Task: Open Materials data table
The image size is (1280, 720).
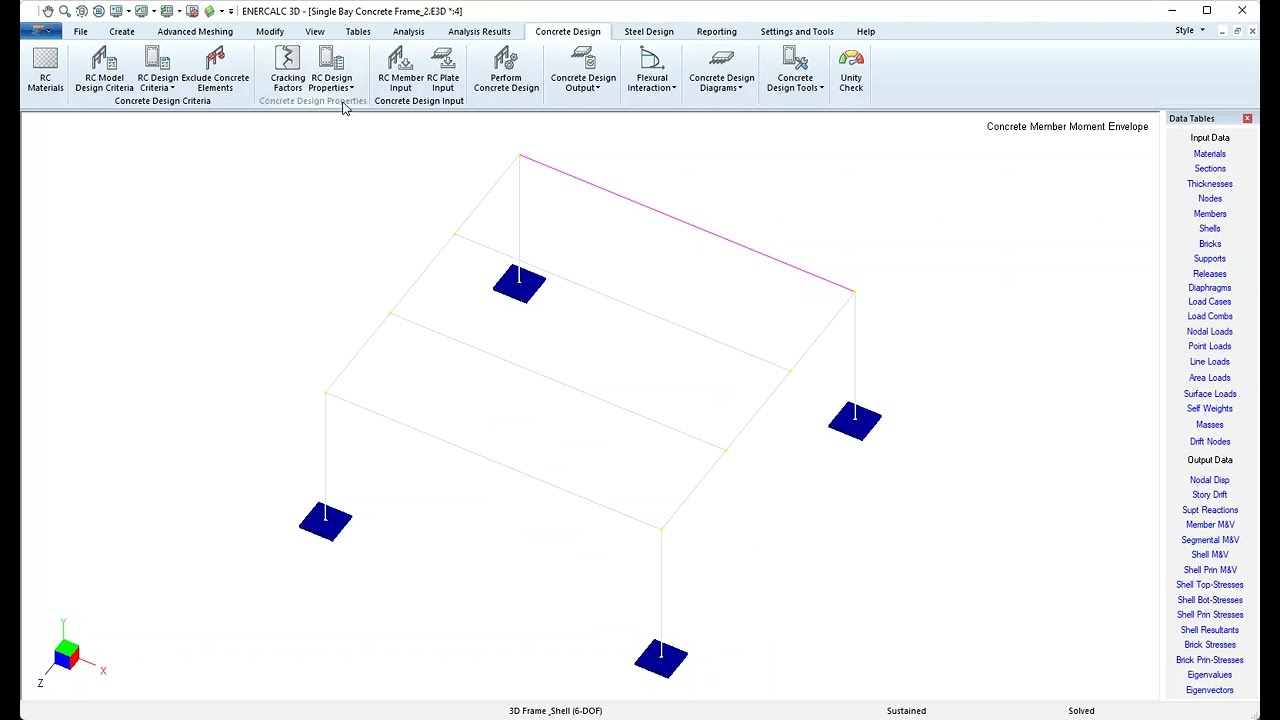Action: 1209,154
